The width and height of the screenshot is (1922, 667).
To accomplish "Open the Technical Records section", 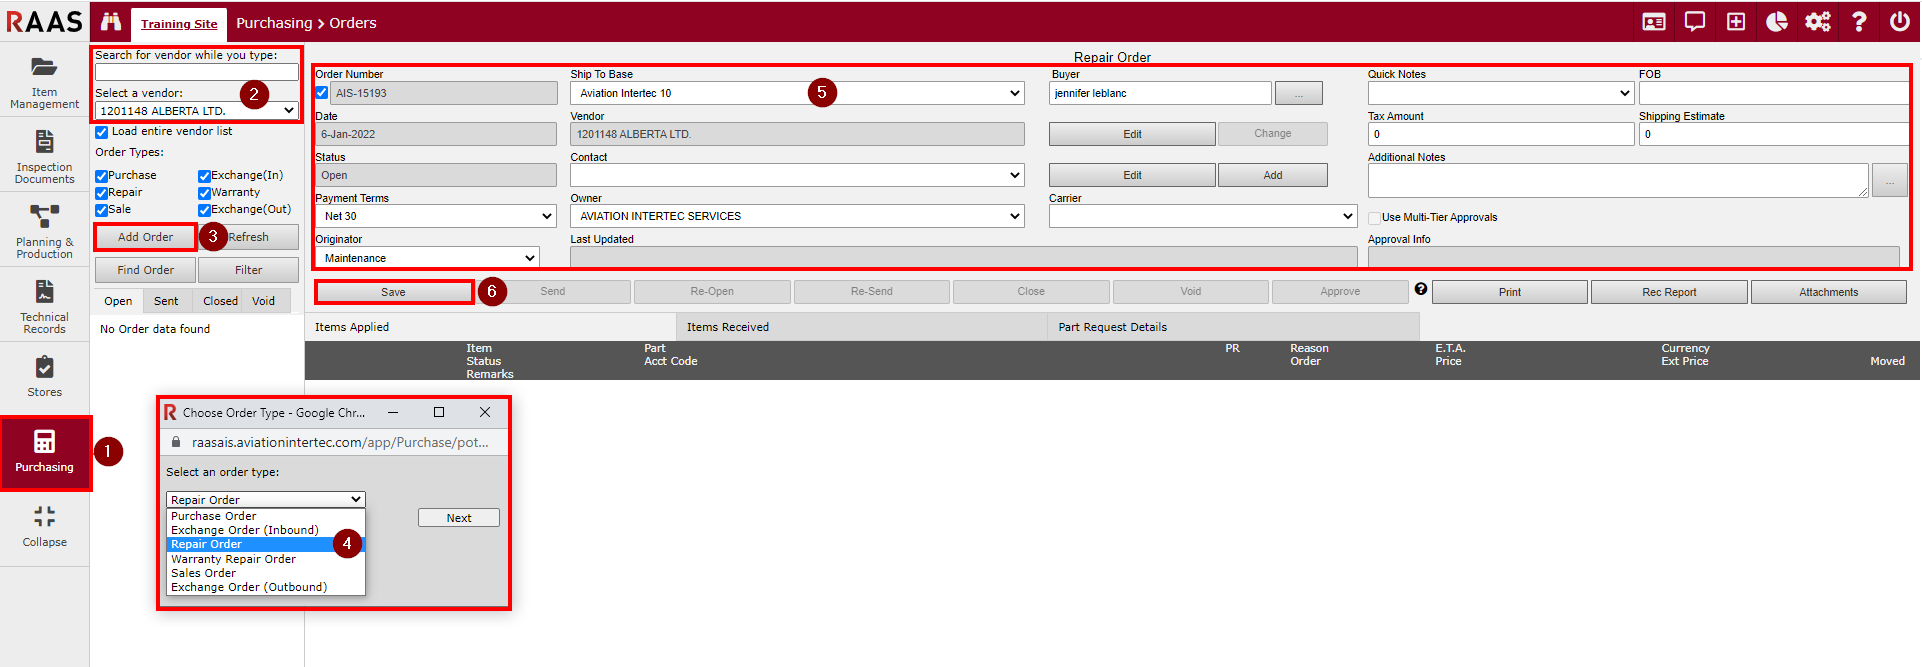I will click(x=44, y=306).
